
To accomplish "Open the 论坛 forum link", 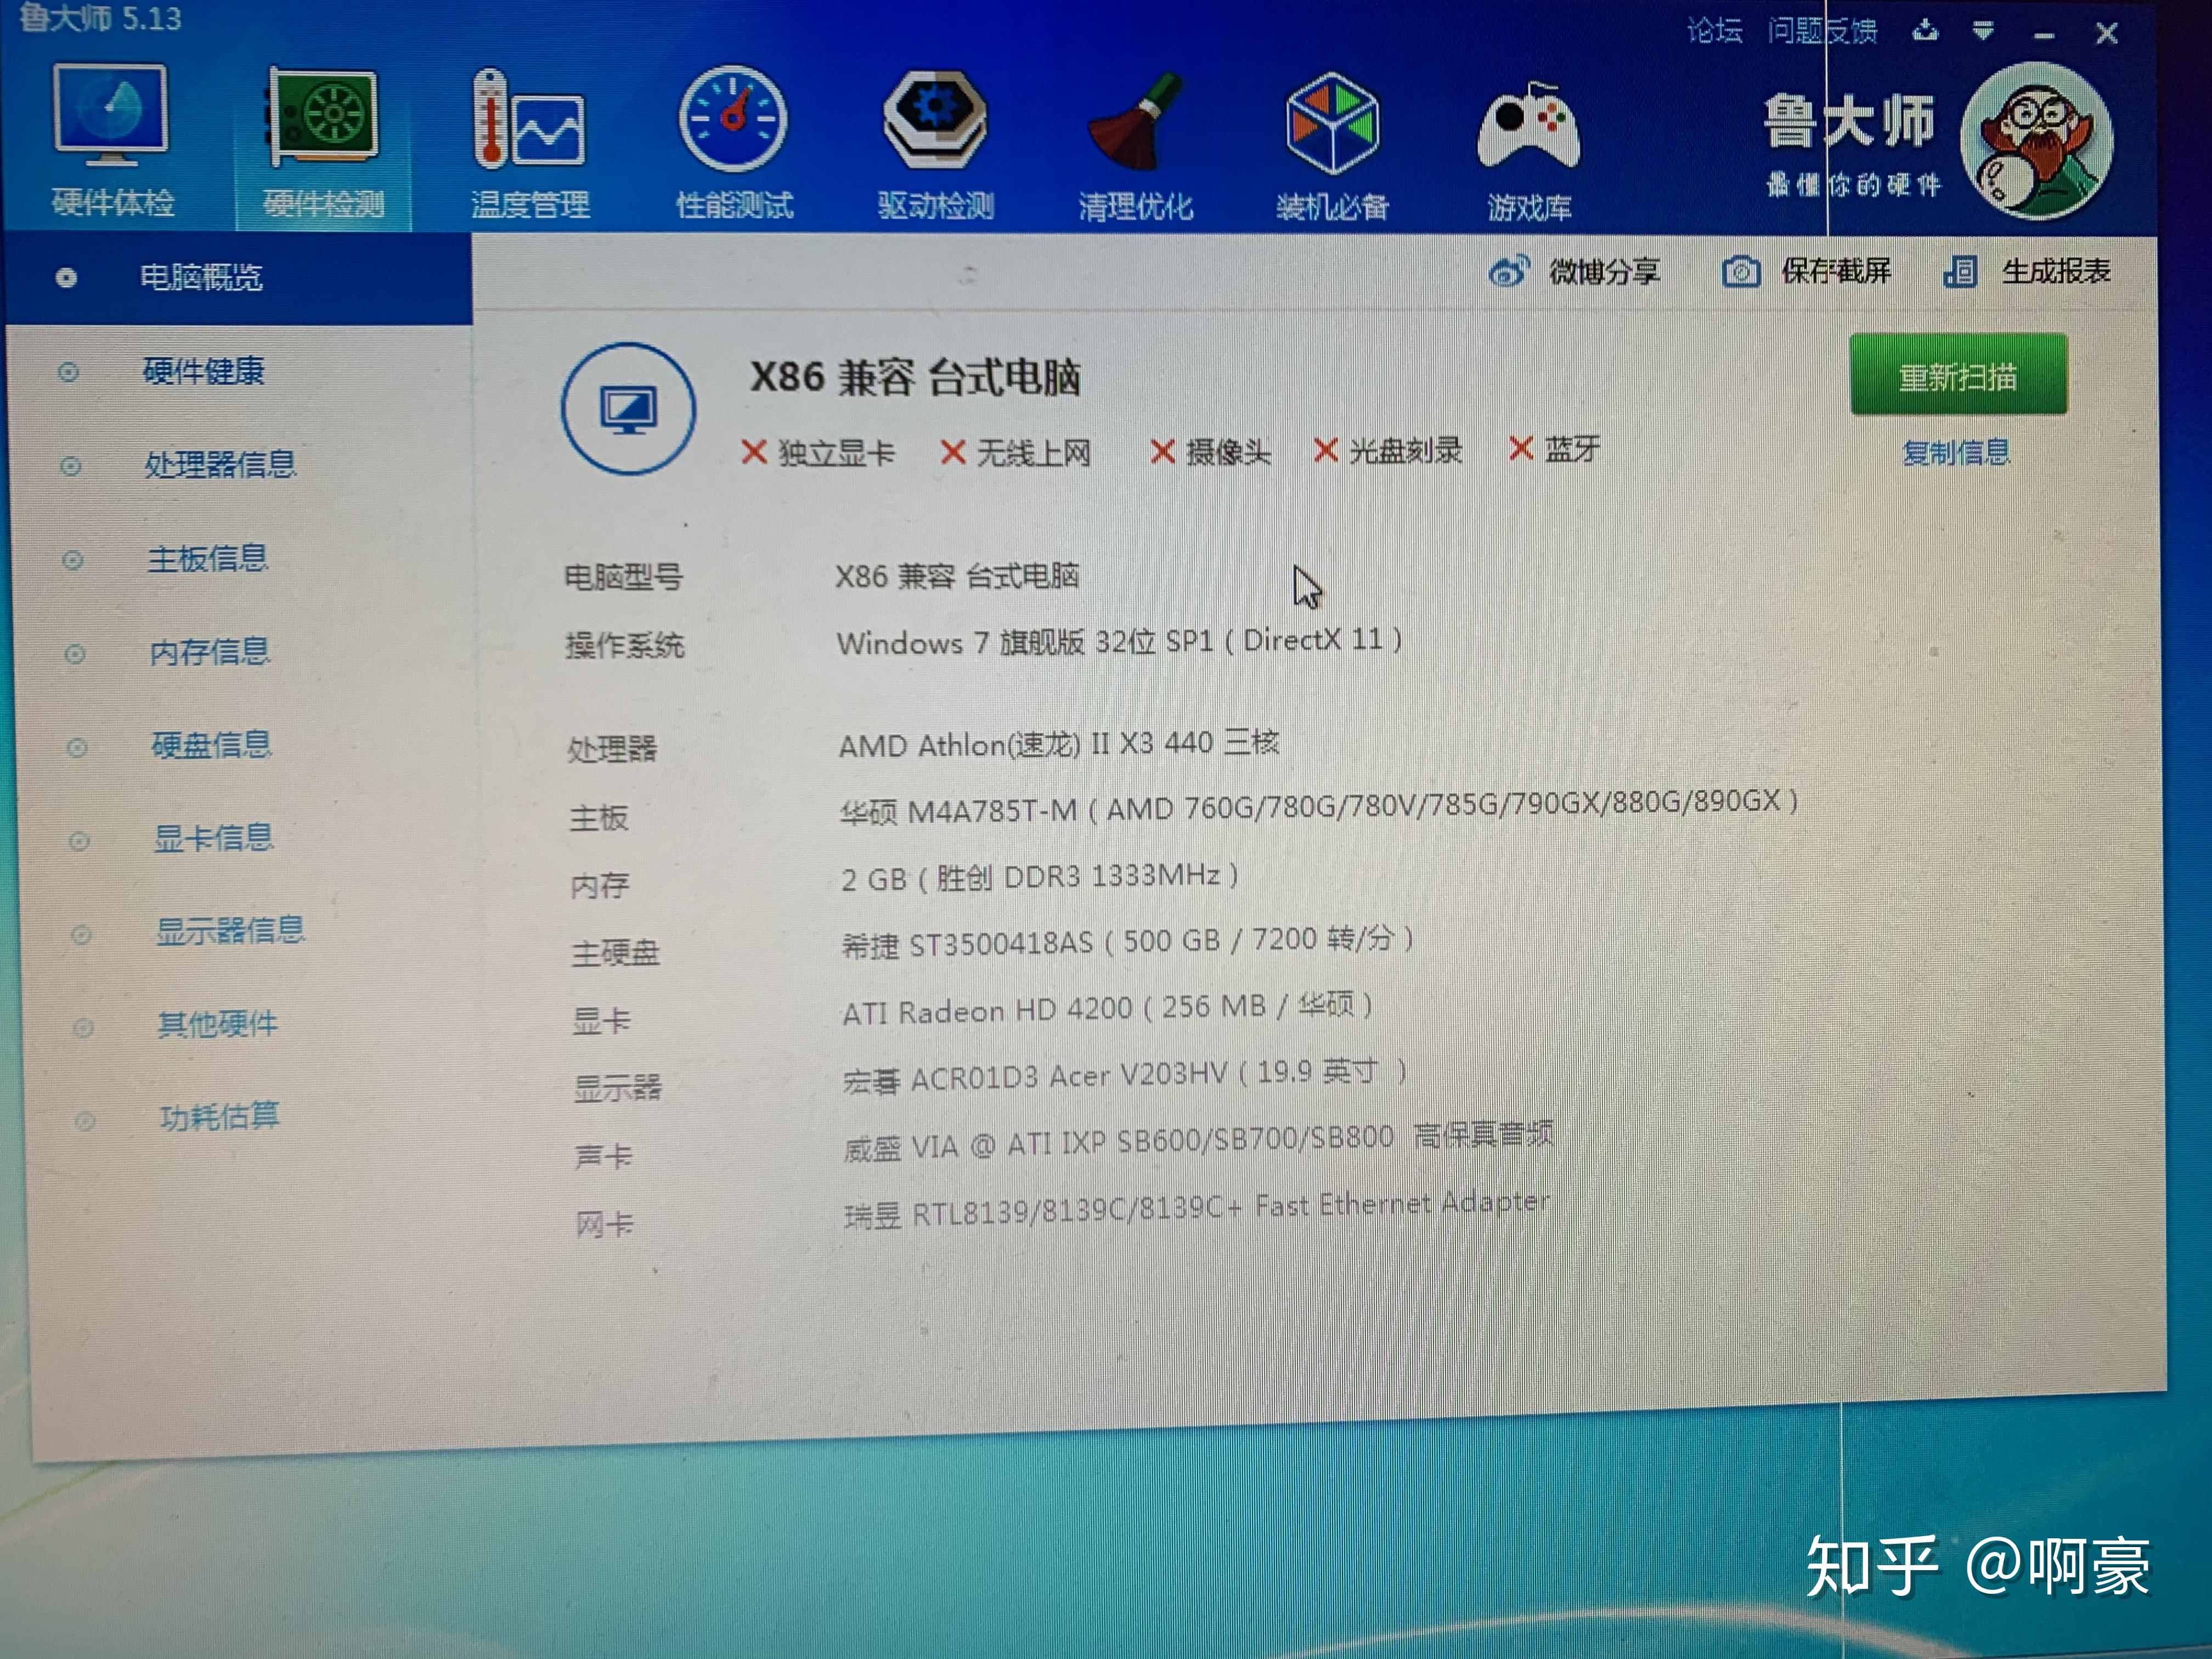I will click(1714, 31).
